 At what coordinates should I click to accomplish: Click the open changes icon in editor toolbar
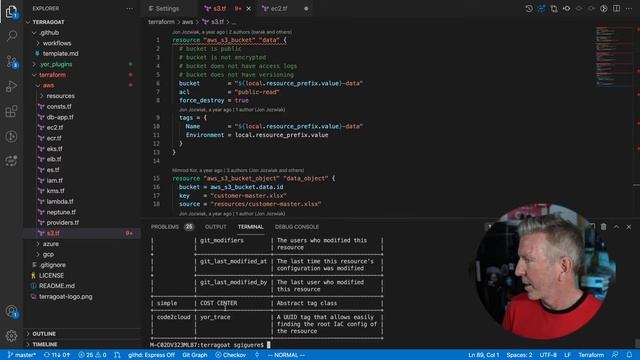(x=554, y=9)
